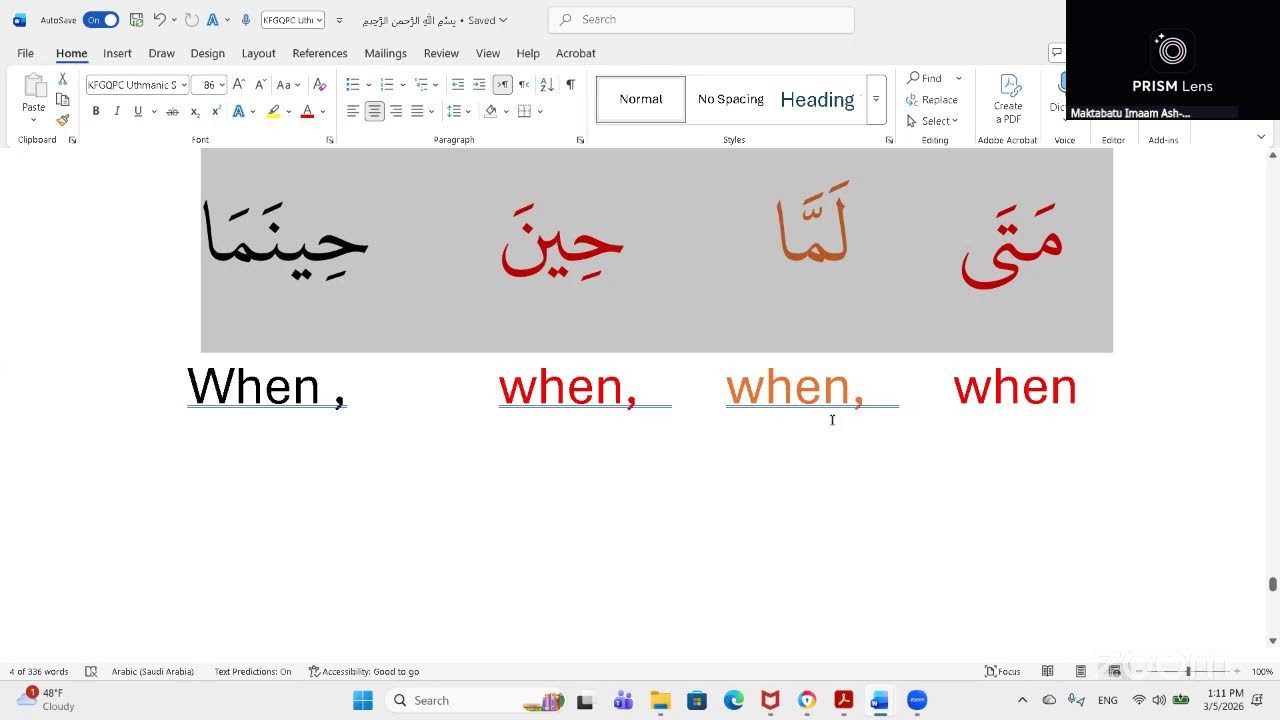Click Replace in Editing group

pyautogui.click(x=932, y=100)
